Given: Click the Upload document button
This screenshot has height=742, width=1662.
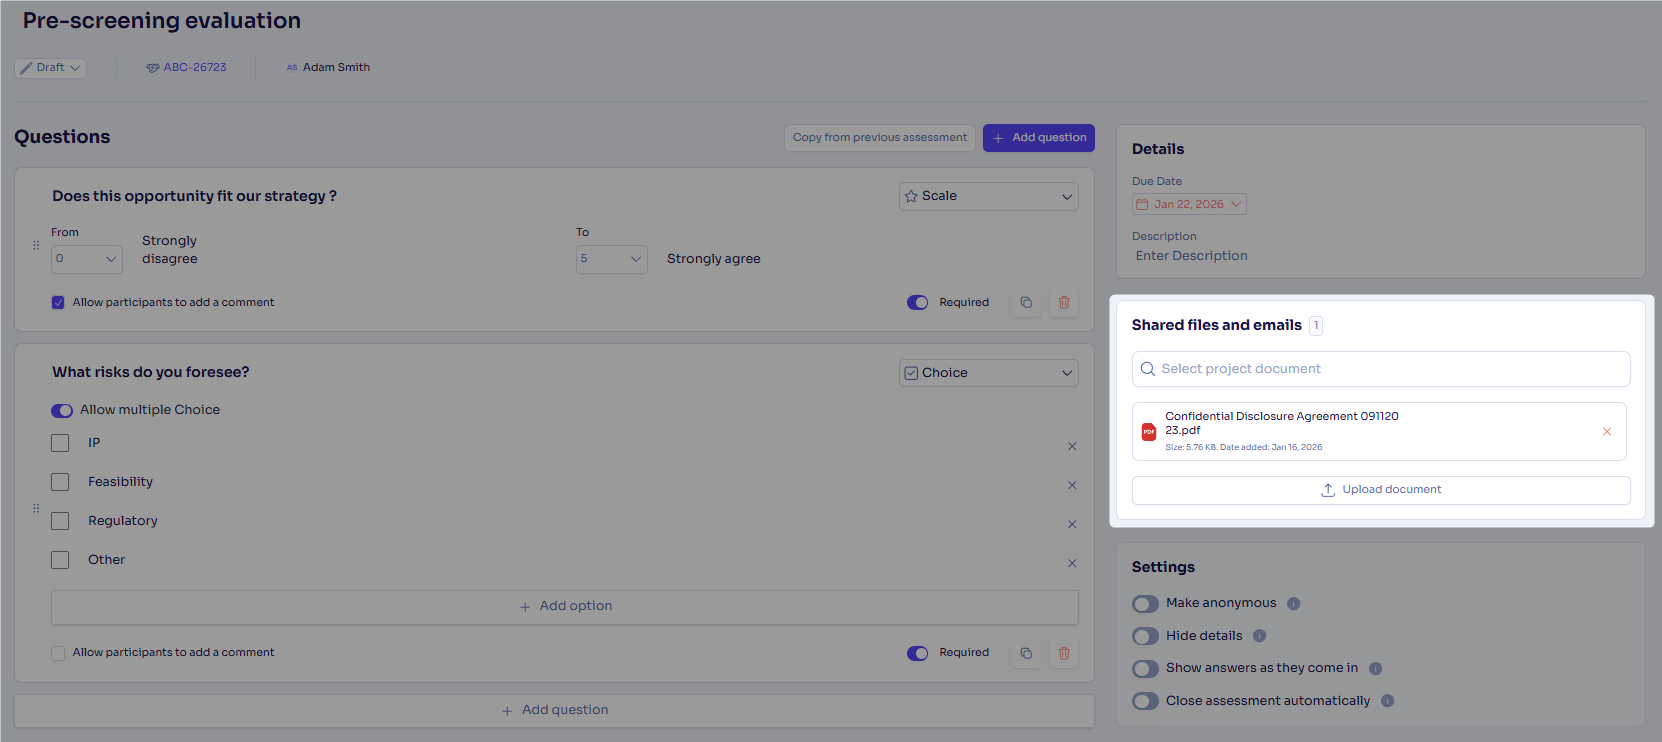Looking at the screenshot, I should pos(1381,490).
